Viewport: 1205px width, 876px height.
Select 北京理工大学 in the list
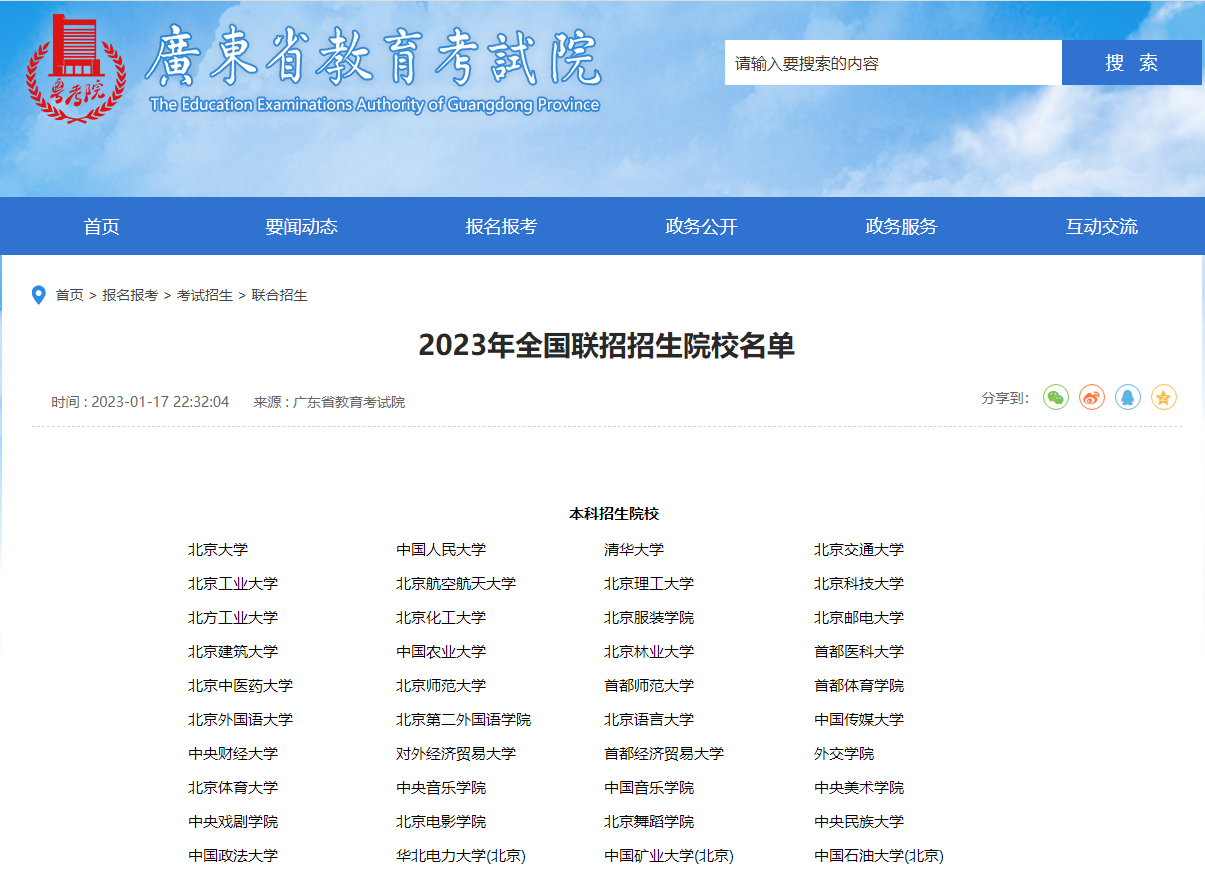click(x=649, y=584)
